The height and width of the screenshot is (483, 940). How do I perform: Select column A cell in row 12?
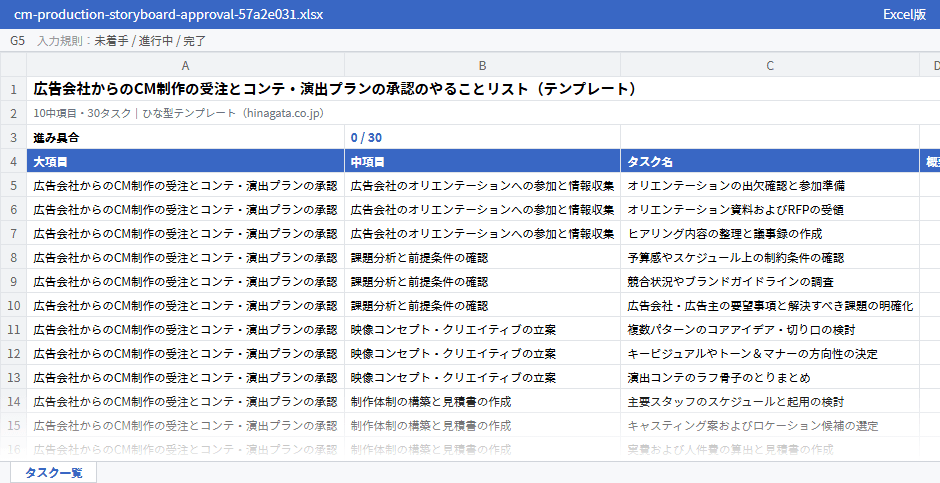pyautogui.click(x=185, y=353)
